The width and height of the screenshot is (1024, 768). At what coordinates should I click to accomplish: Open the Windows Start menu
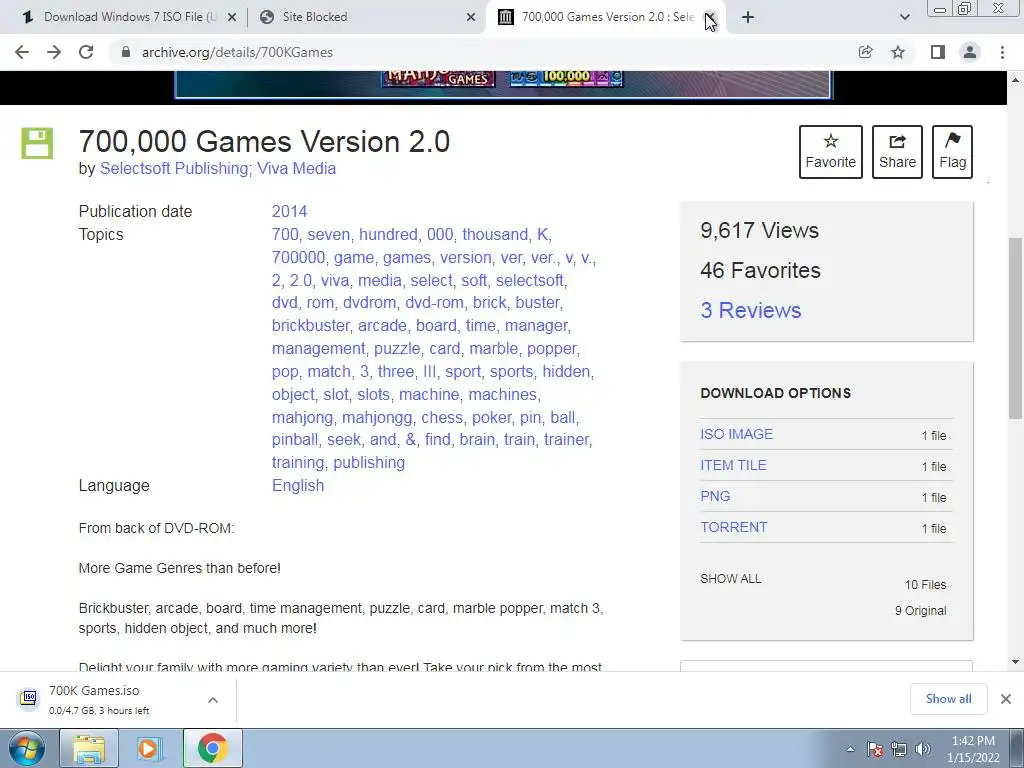point(27,748)
